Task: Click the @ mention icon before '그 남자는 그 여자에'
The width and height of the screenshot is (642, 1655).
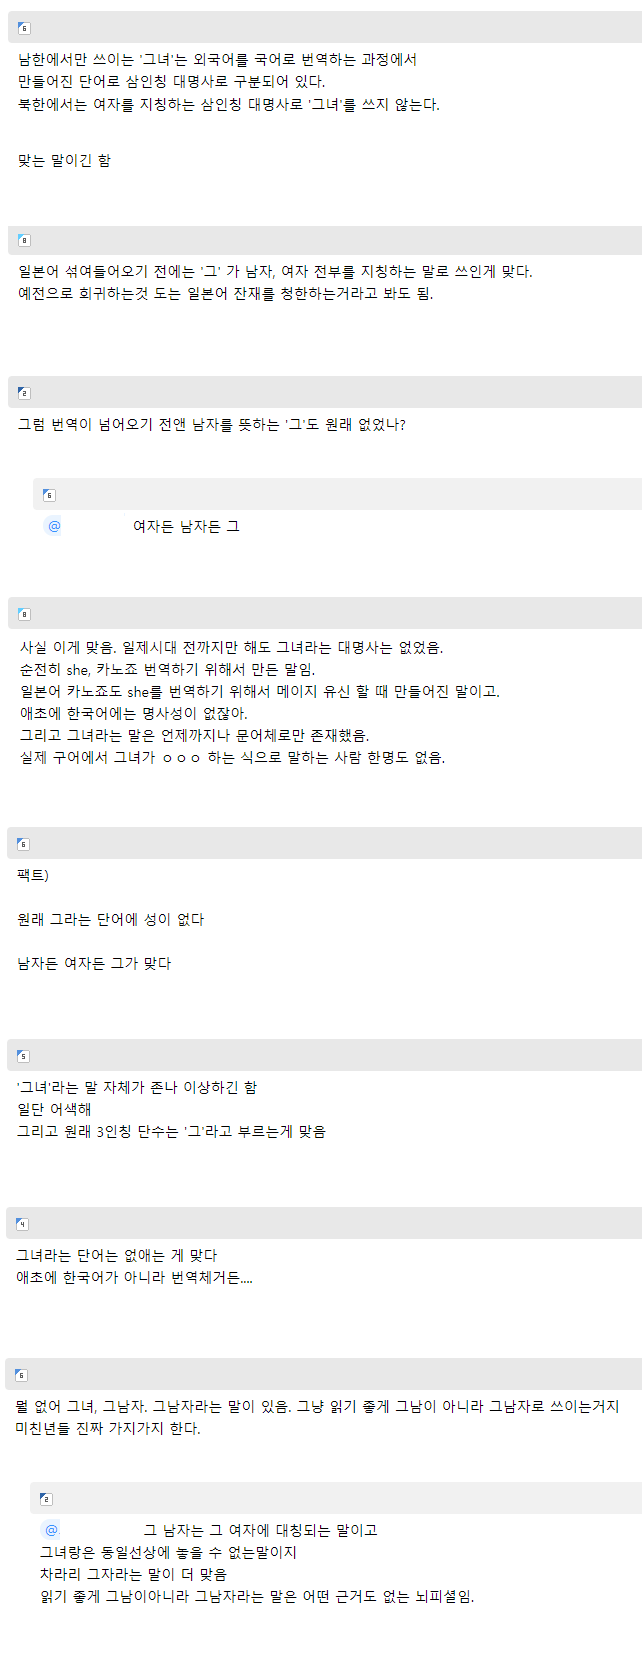Action: [x=51, y=1530]
